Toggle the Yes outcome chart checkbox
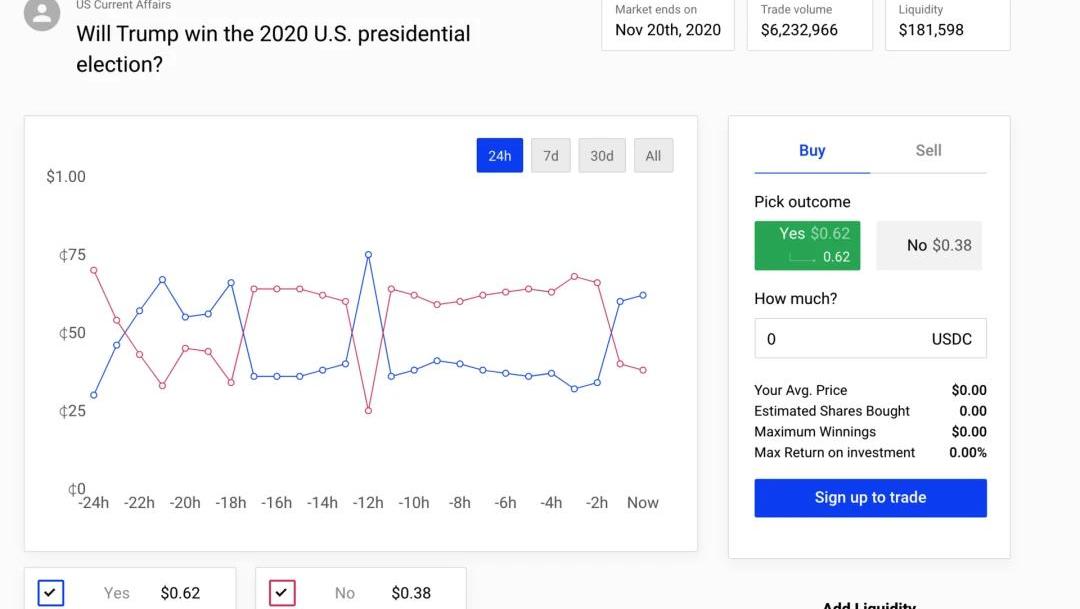The height and width of the screenshot is (609, 1080). pyautogui.click(x=51, y=592)
